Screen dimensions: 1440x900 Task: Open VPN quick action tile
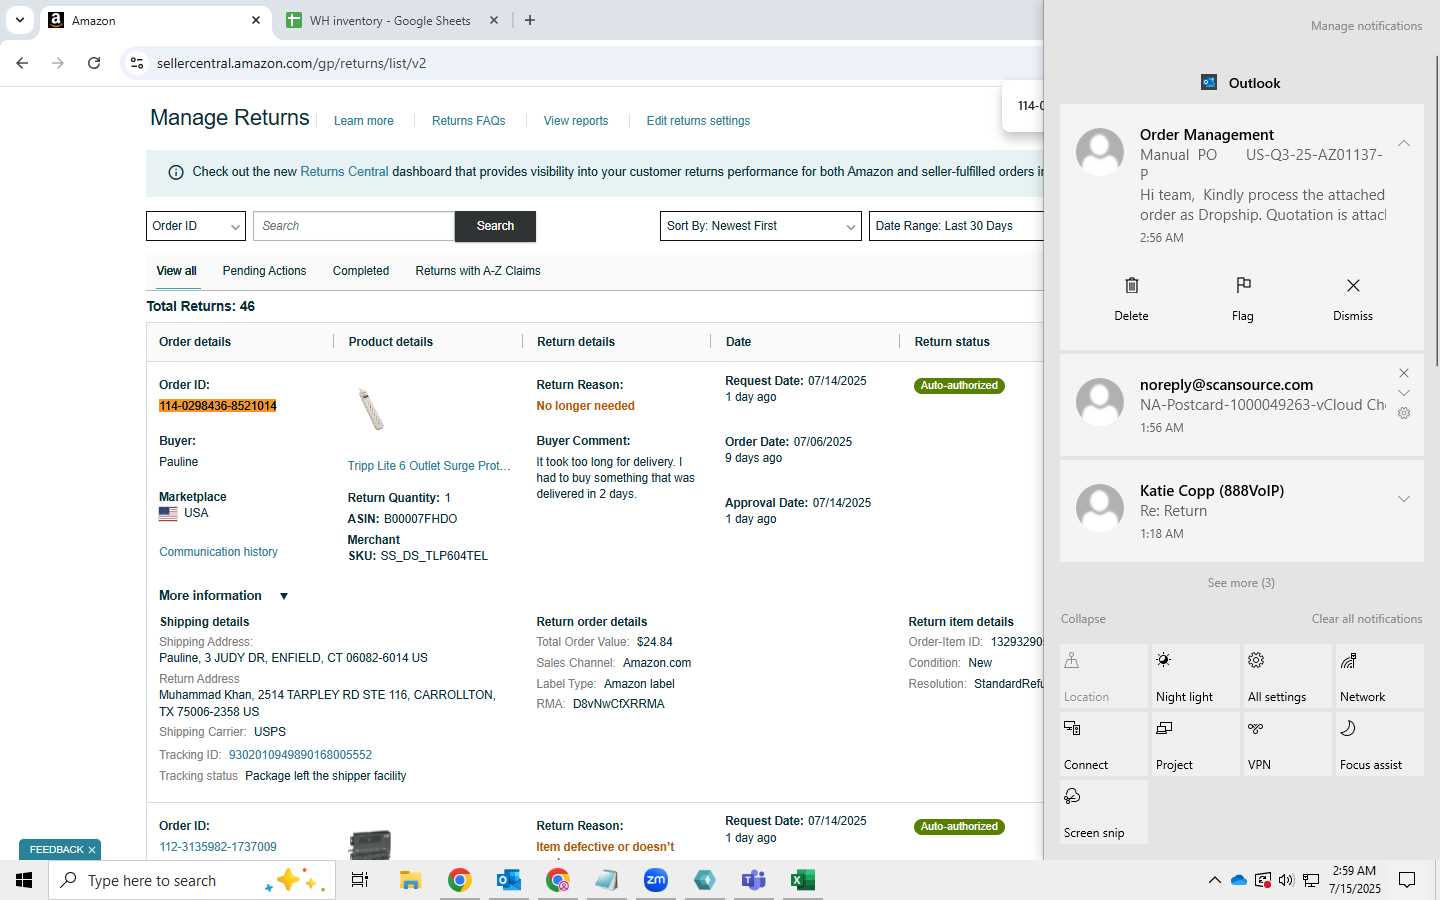[x=1288, y=744]
